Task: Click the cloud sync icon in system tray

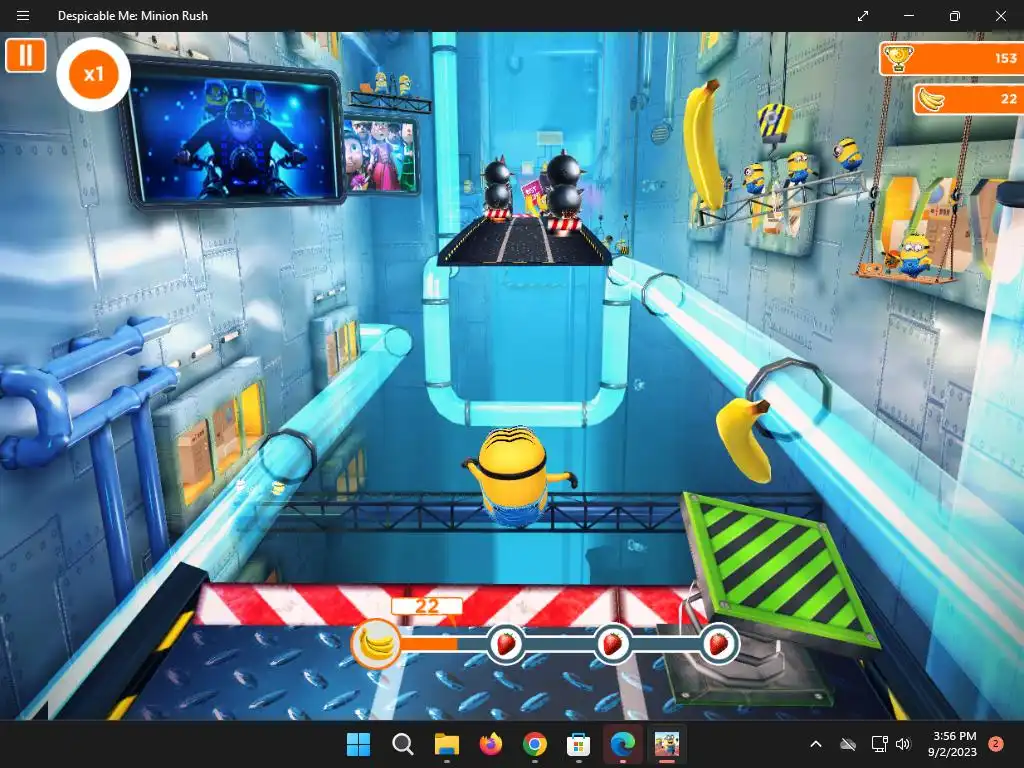Action: tap(848, 744)
